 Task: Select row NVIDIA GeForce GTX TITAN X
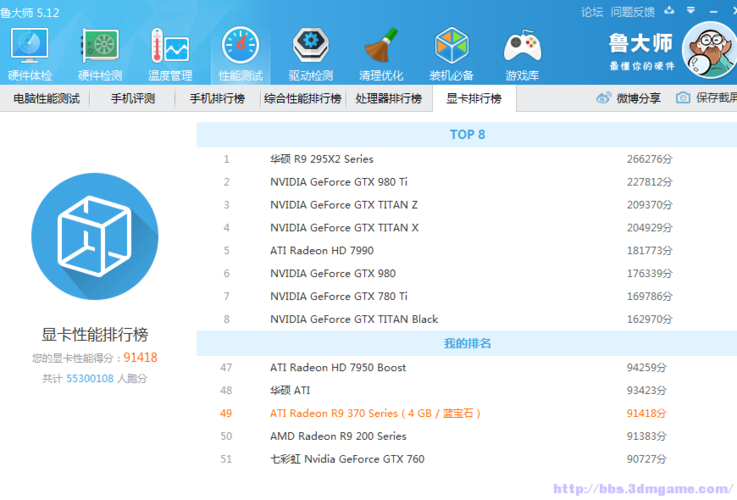click(467, 228)
